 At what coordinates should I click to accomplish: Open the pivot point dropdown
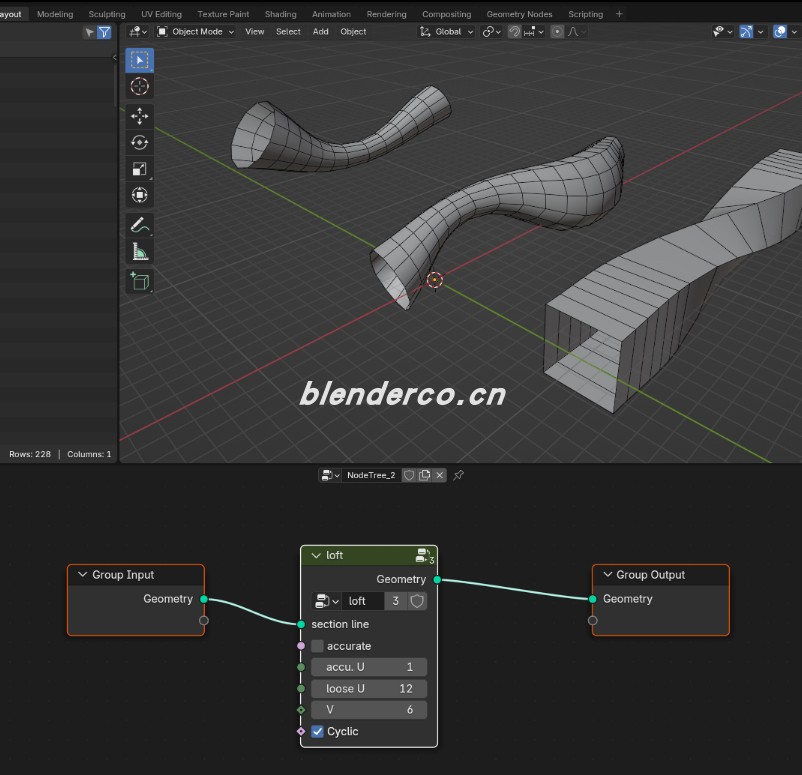492,32
